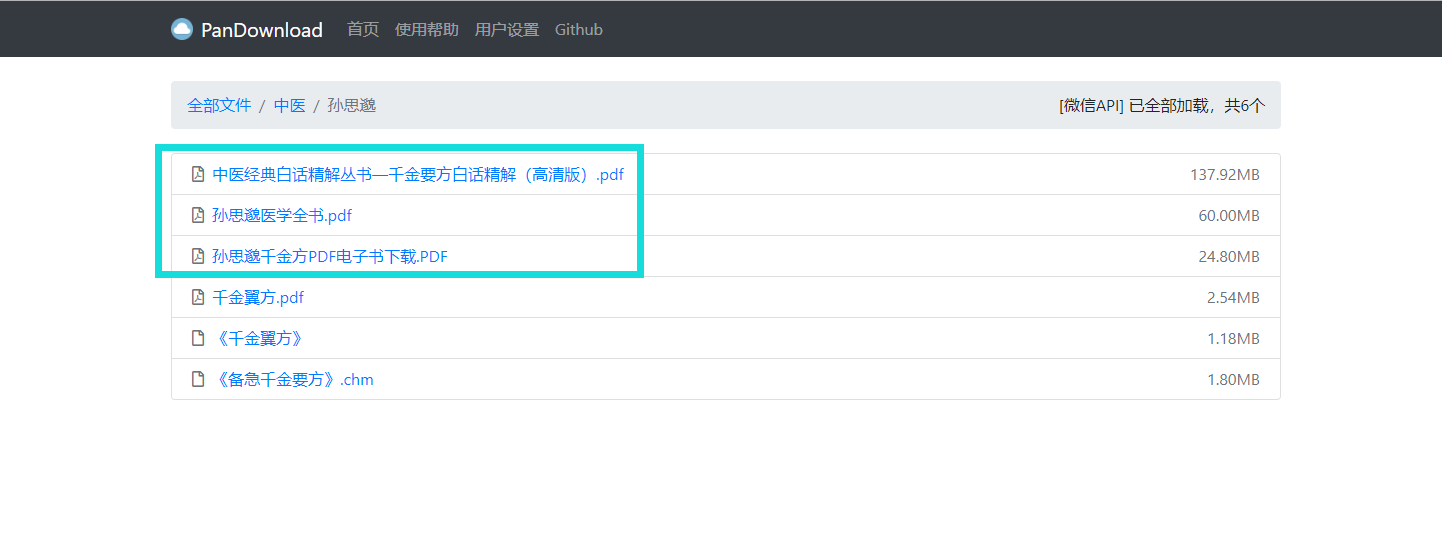The width and height of the screenshot is (1442, 559).
Task: Open the 《千金翼方》 file link
Action: click(x=258, y=338)
